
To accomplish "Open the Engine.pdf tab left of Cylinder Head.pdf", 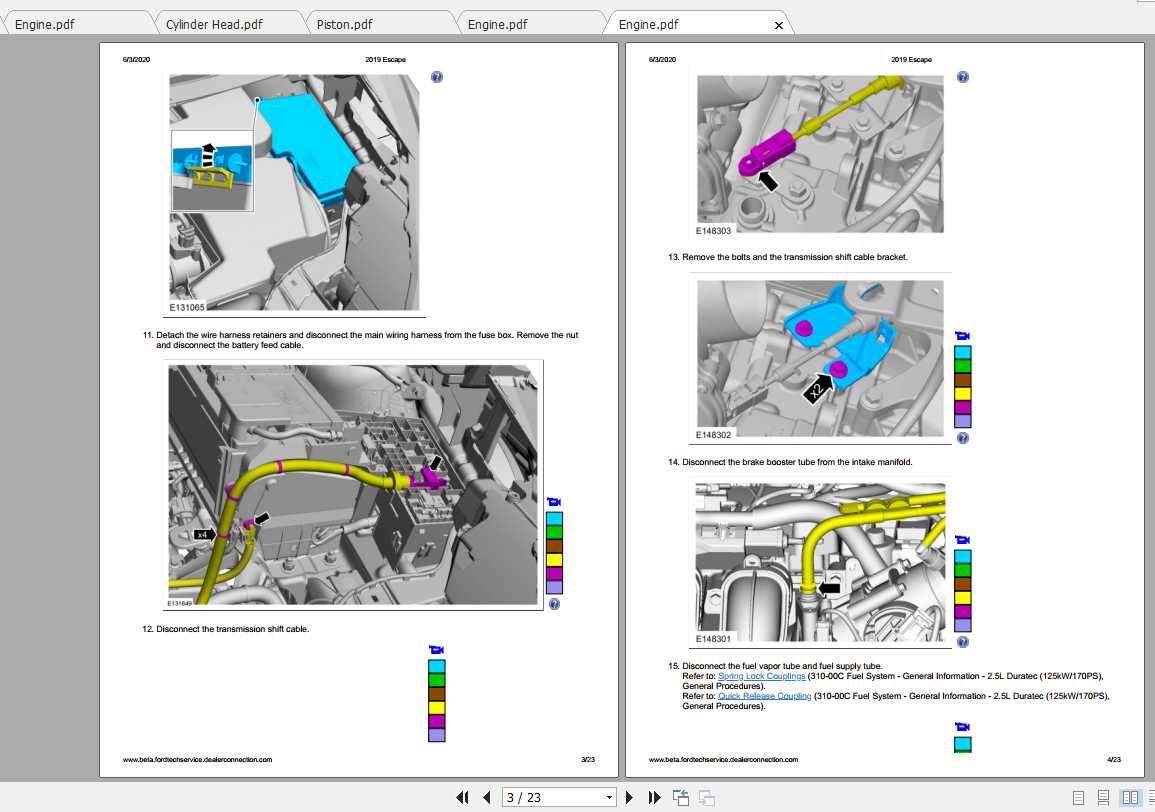I will point(45,24).
